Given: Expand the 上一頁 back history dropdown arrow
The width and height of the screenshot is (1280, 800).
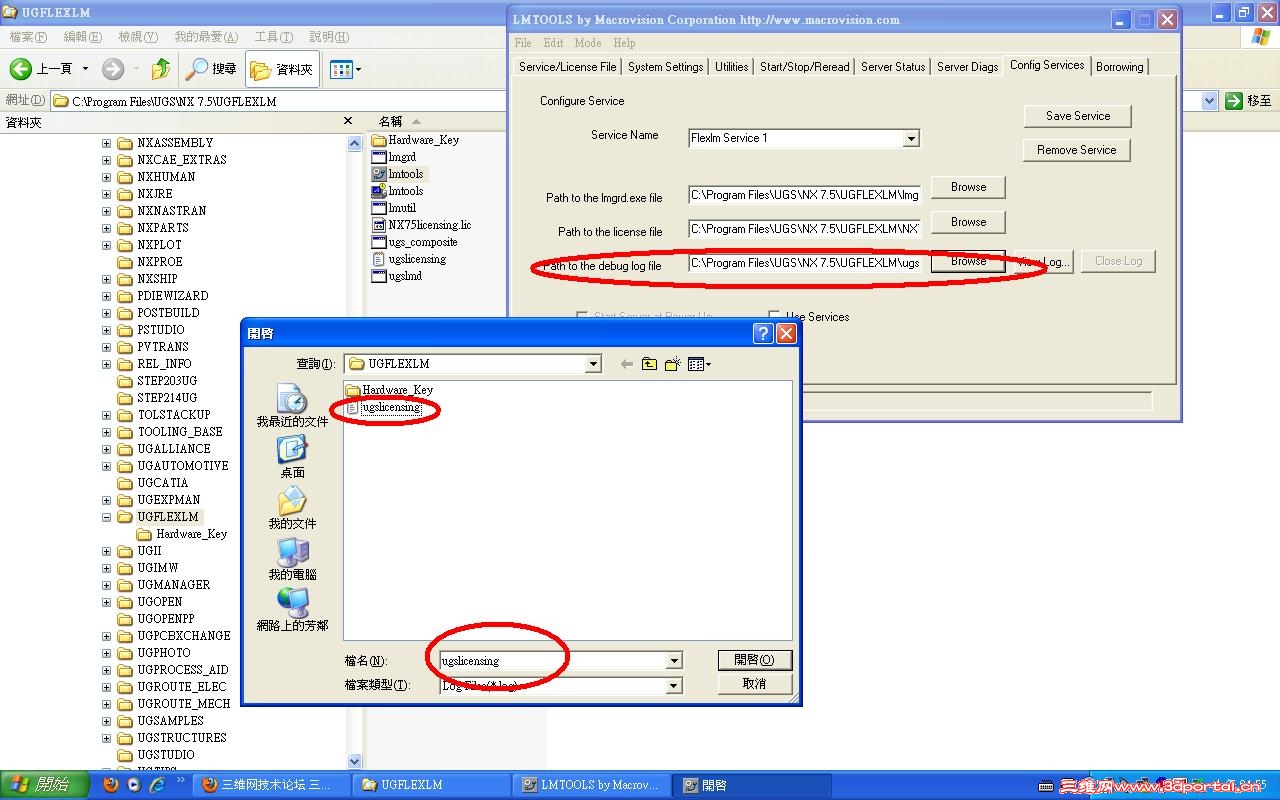Looking at the screenshot, I should (x=85, y=69).
